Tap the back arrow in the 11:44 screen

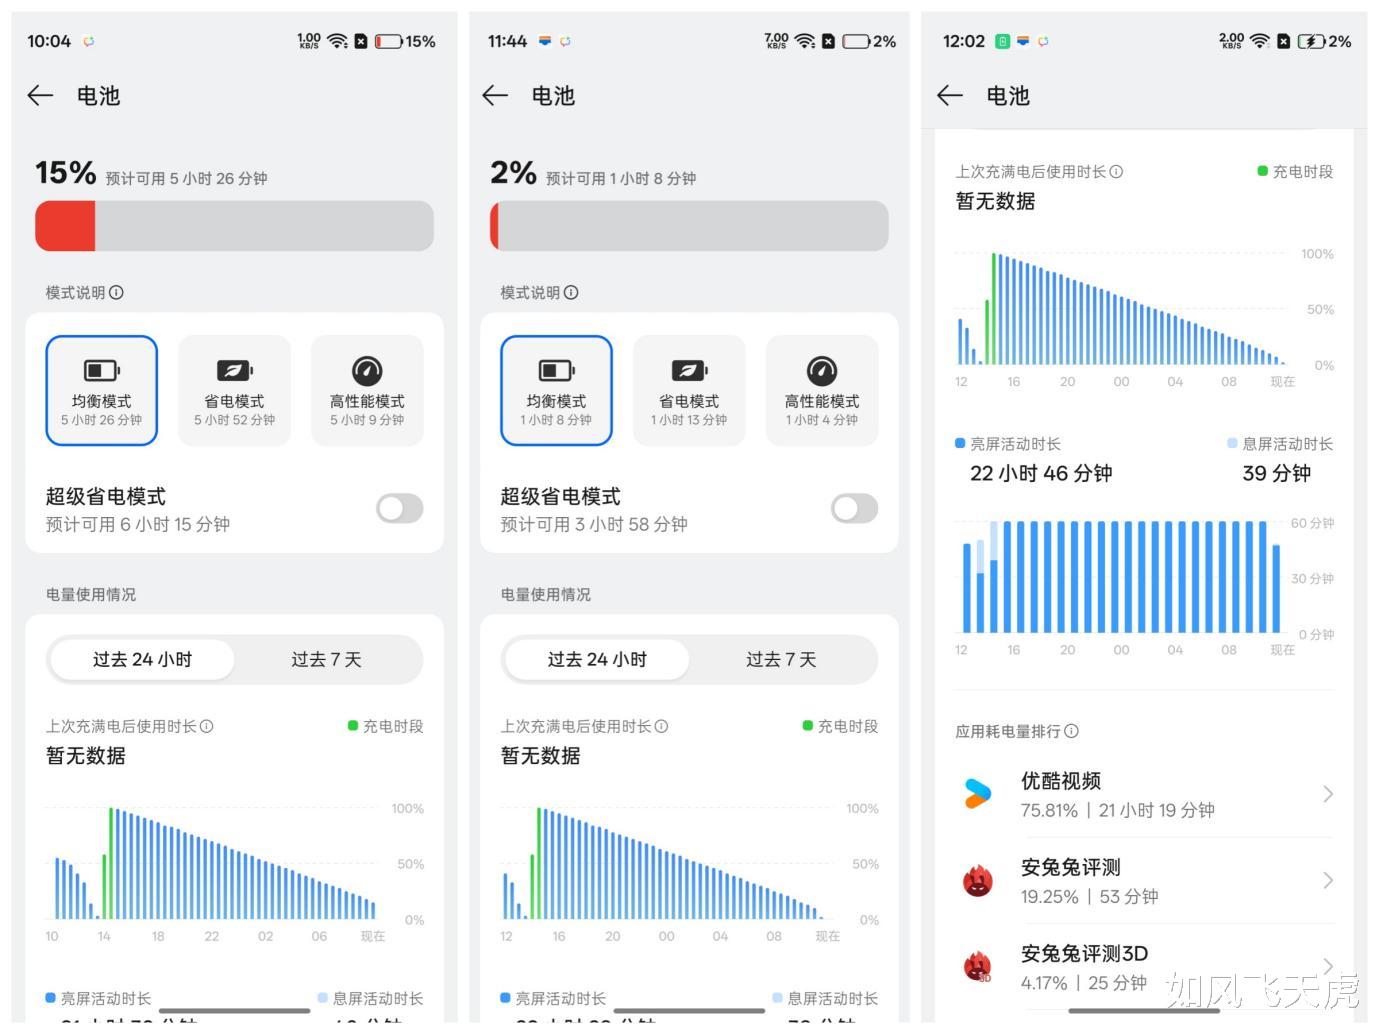pos(495,96)
